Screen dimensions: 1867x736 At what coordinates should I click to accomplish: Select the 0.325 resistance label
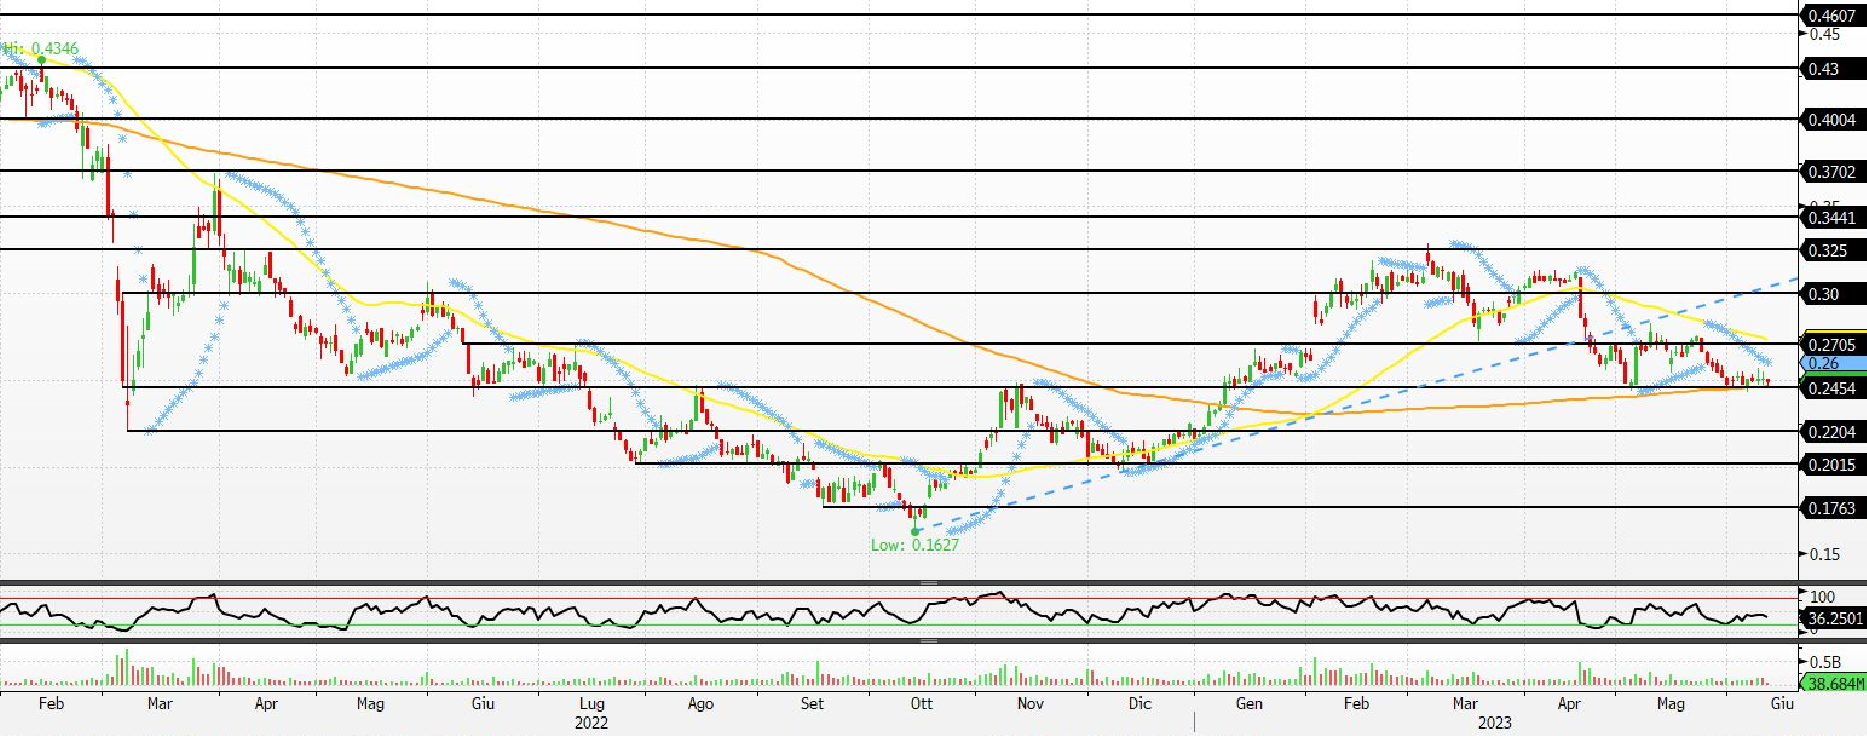[1832, 250]
